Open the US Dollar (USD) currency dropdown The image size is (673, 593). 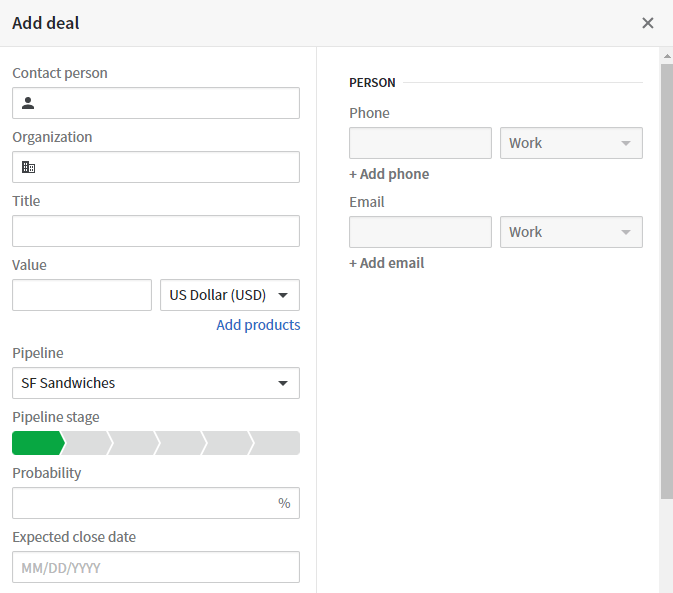point(230,295)
